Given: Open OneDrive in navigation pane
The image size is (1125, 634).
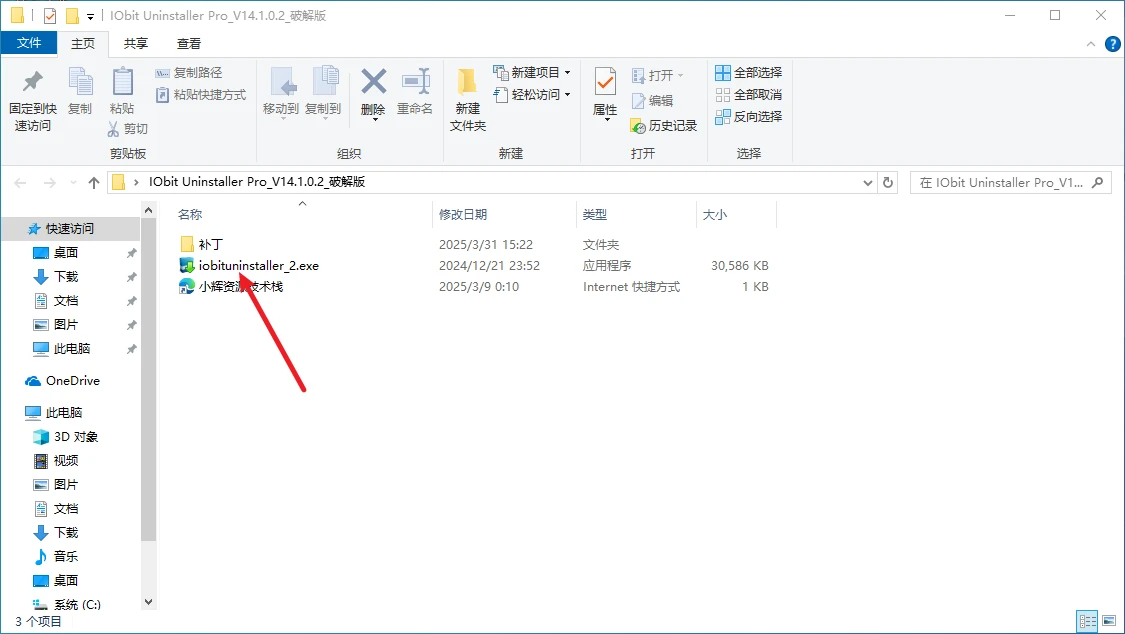Looking at the screenshot, I should pyautogui.click(x=72, y=381).
